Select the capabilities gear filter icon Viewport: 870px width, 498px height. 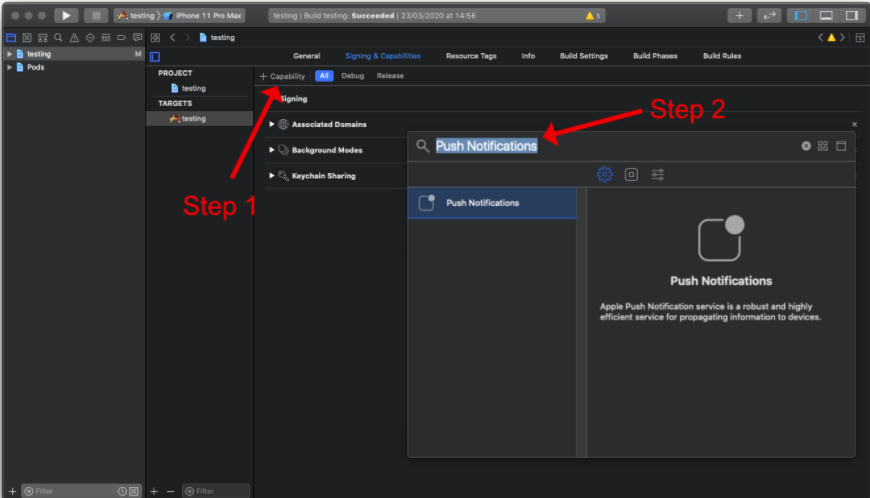(x=604, y=175)
